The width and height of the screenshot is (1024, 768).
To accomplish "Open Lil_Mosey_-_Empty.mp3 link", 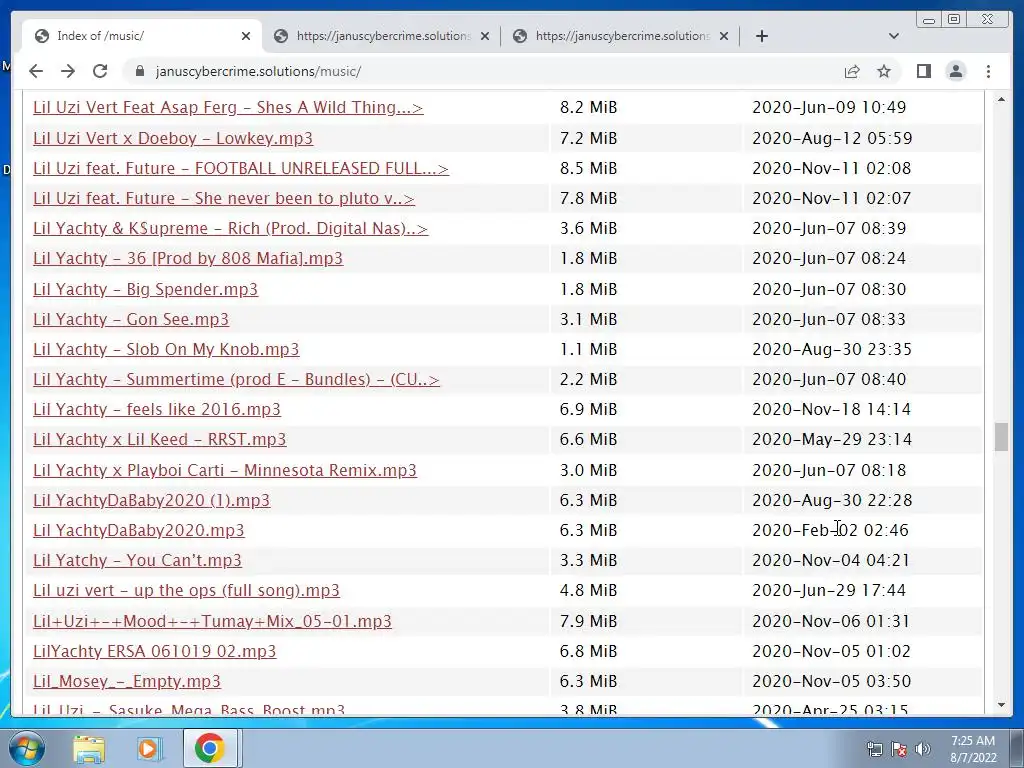I will pyautogui.click(x=127, y=681).
